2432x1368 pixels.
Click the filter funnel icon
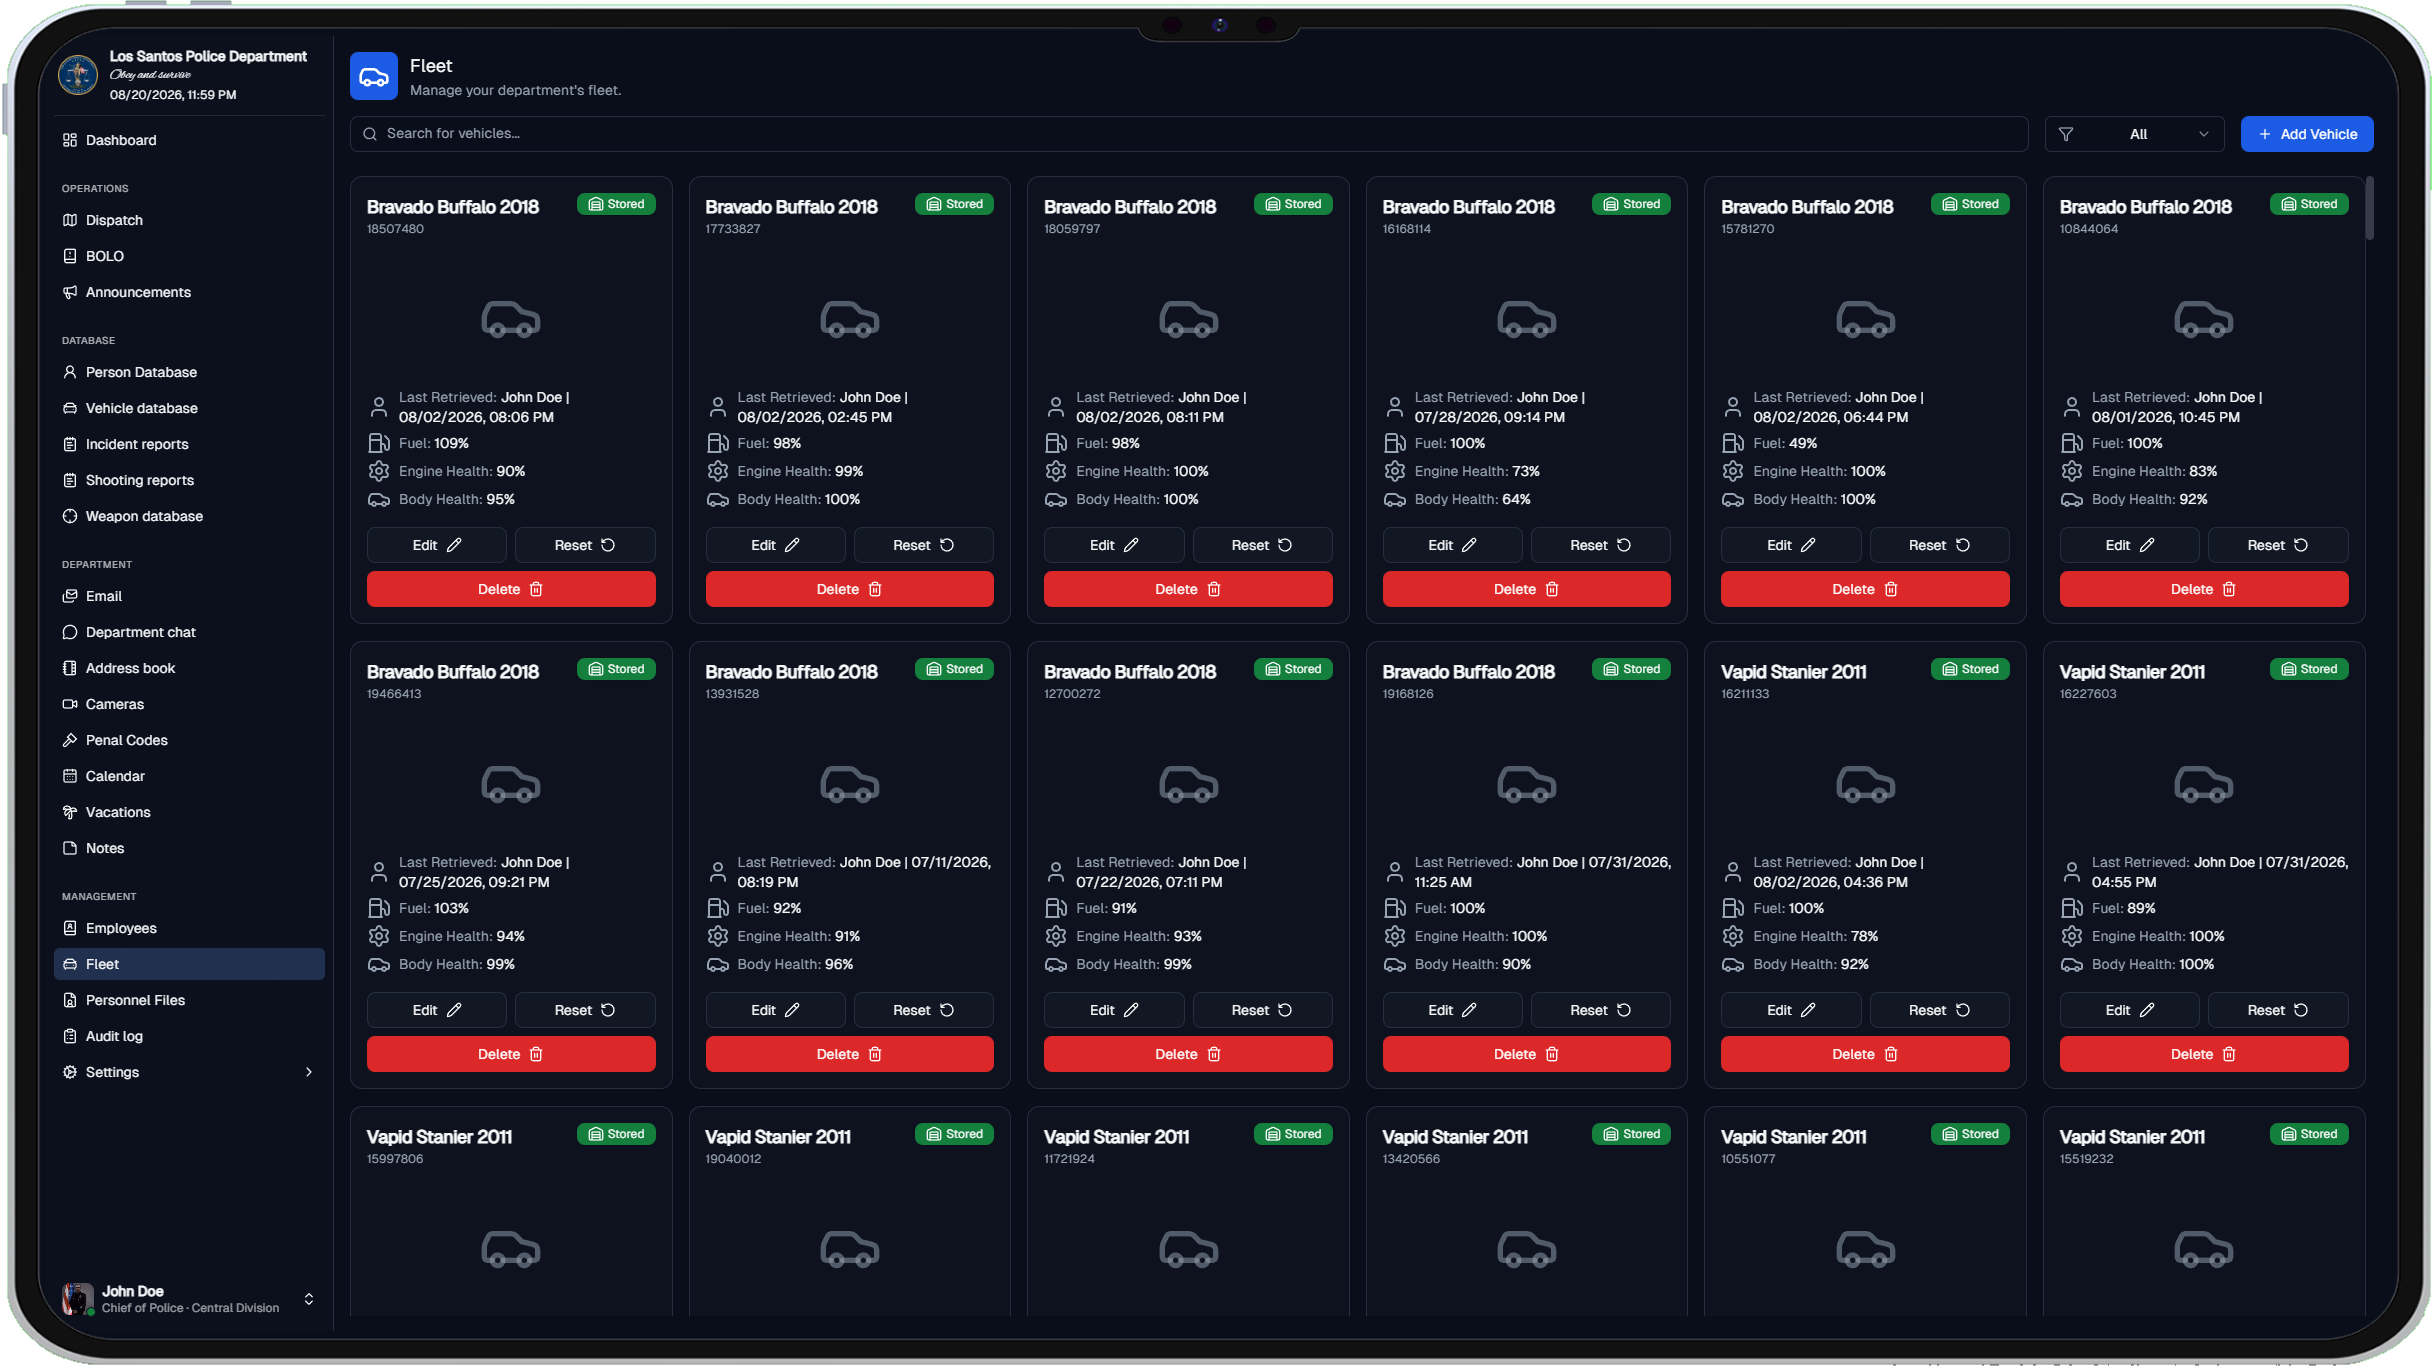pyautogui.click(x=2066, y=134)
